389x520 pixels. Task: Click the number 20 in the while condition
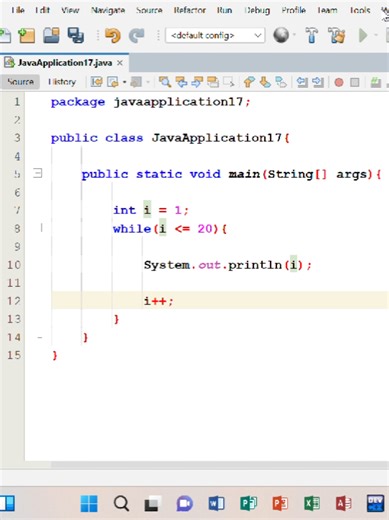pos(205,229)
